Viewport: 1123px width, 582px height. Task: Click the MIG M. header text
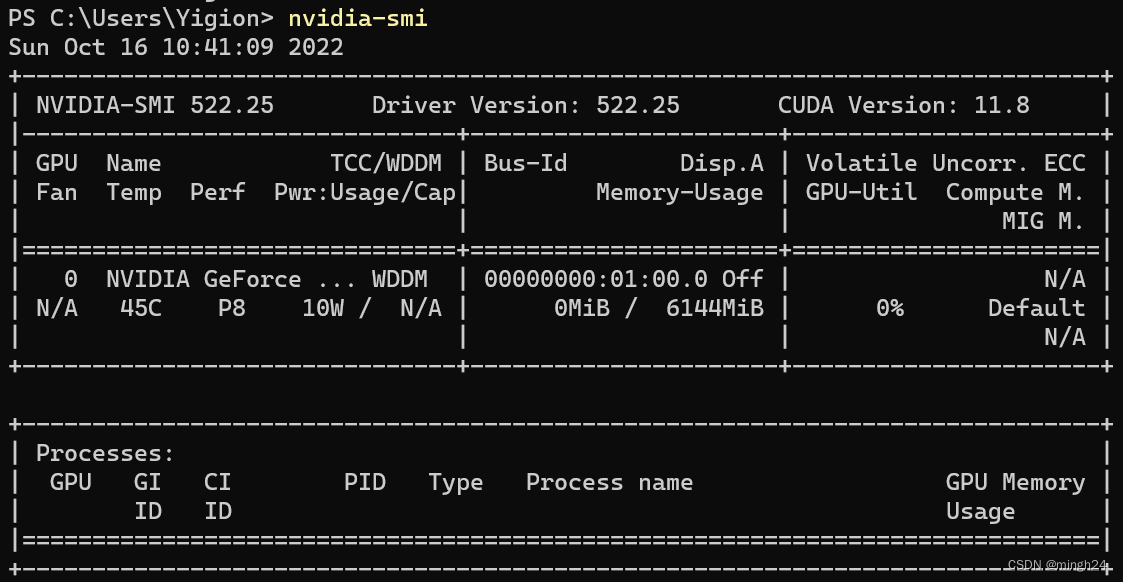tap(1044, 221)
